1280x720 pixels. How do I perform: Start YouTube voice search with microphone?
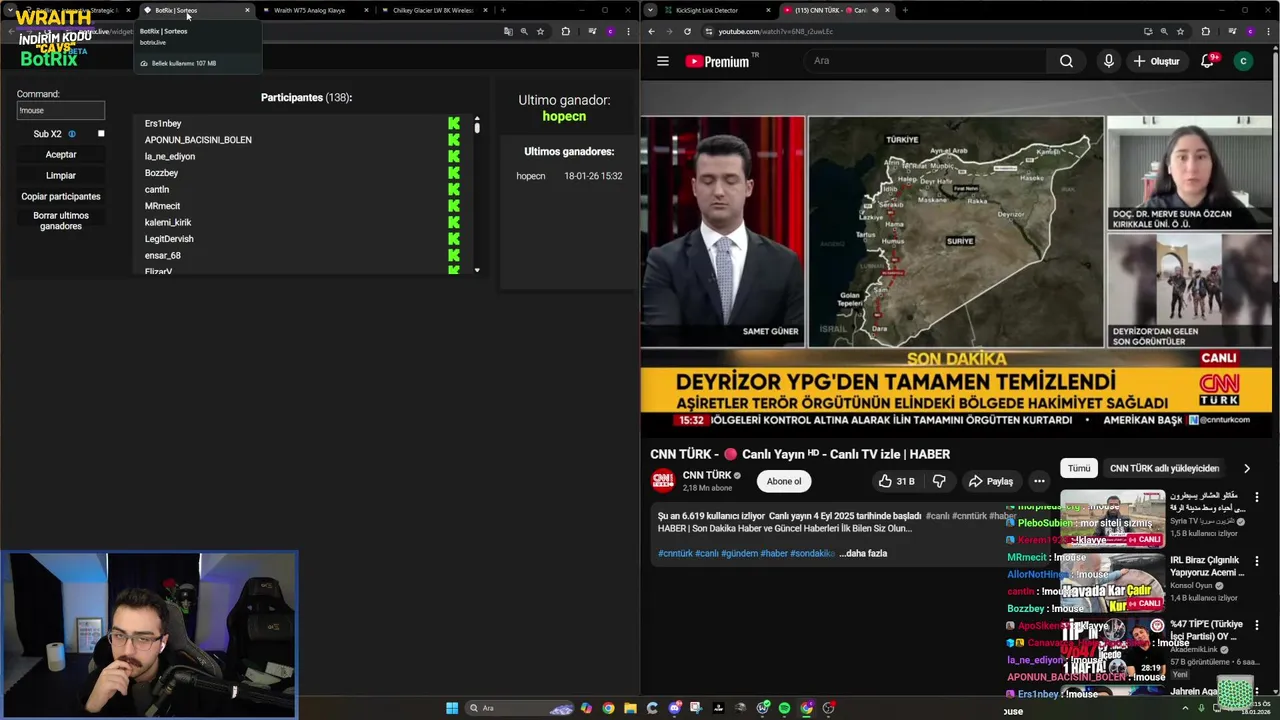(1108, 61)
